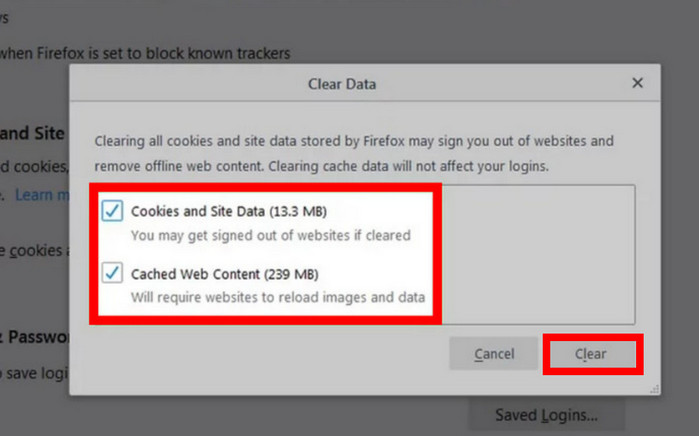Uncheck Cookies and Site Data checkbox
699x436 pixels.
click(x=113, y=212)
